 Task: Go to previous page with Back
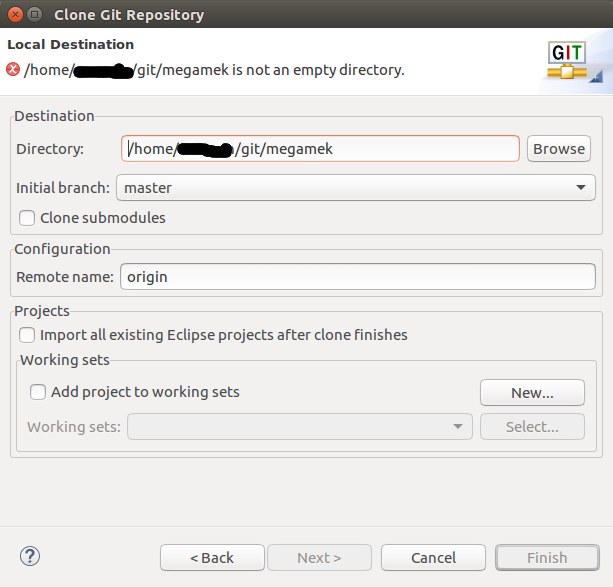(x=212, y=558)
